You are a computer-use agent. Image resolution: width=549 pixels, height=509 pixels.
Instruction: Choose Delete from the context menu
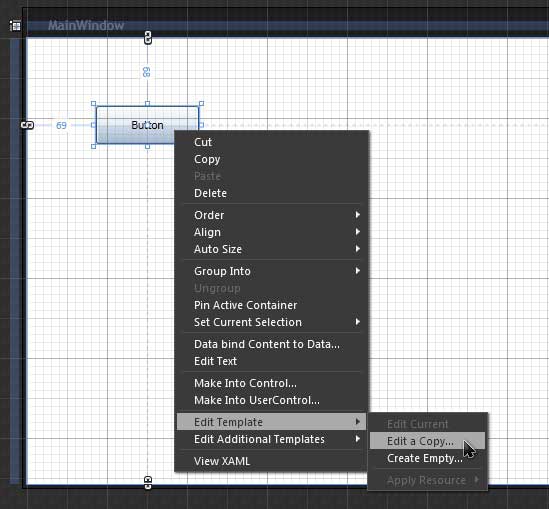coord(272,193)
